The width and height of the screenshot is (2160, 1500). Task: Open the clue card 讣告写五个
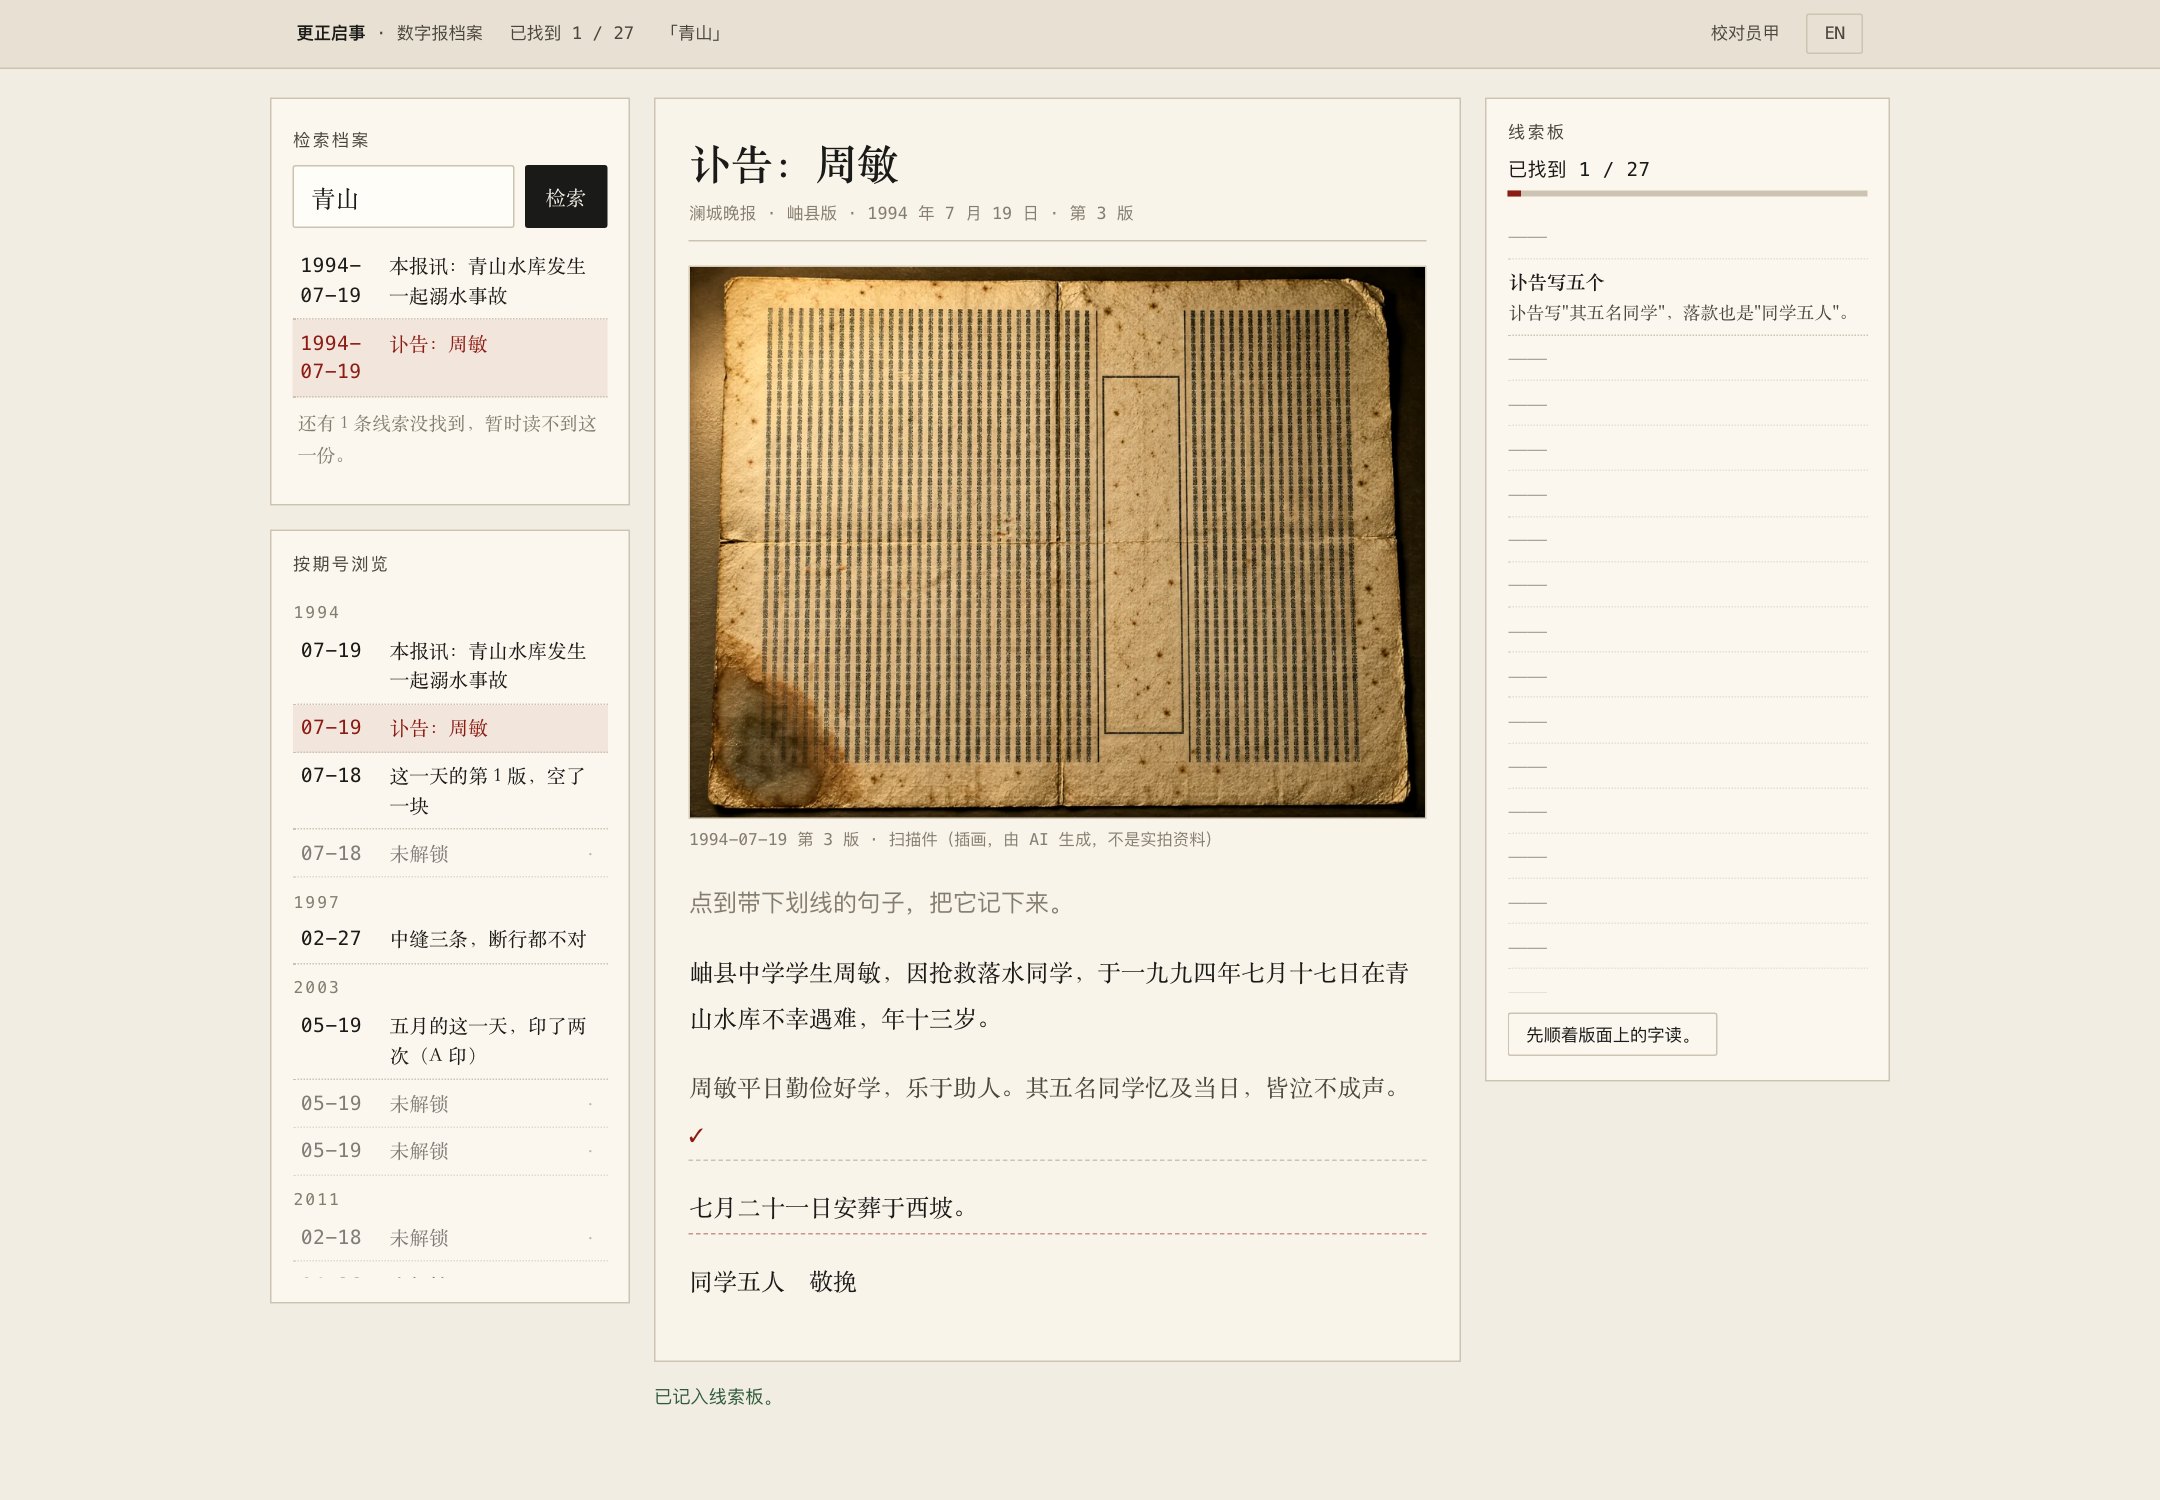1687,297
